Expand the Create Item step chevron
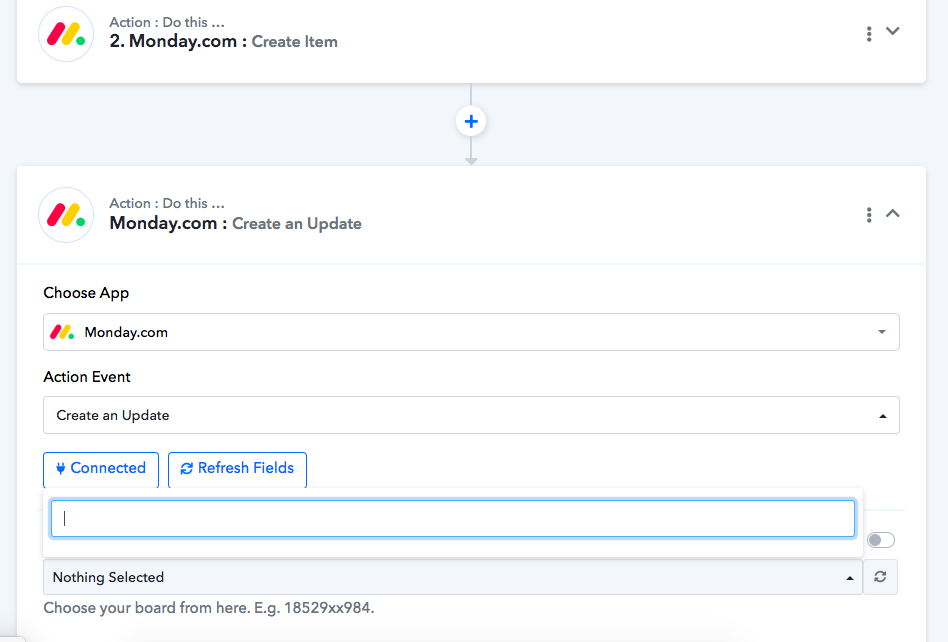The width and height of the screenshot is (948, 642). click(x=892, y=31)
